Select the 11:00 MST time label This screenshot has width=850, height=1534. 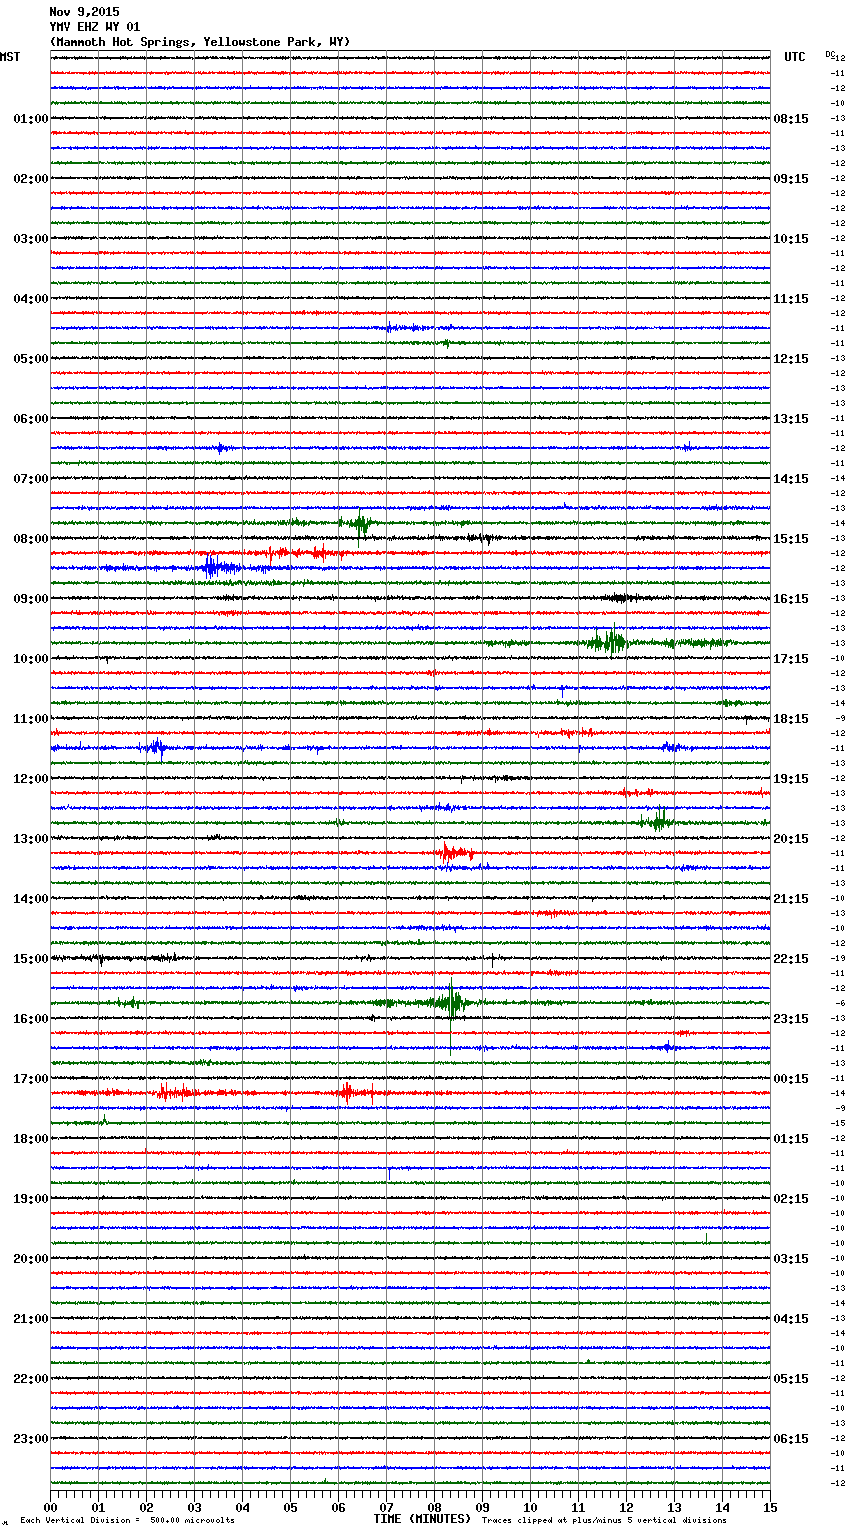(x=31, y=719)
